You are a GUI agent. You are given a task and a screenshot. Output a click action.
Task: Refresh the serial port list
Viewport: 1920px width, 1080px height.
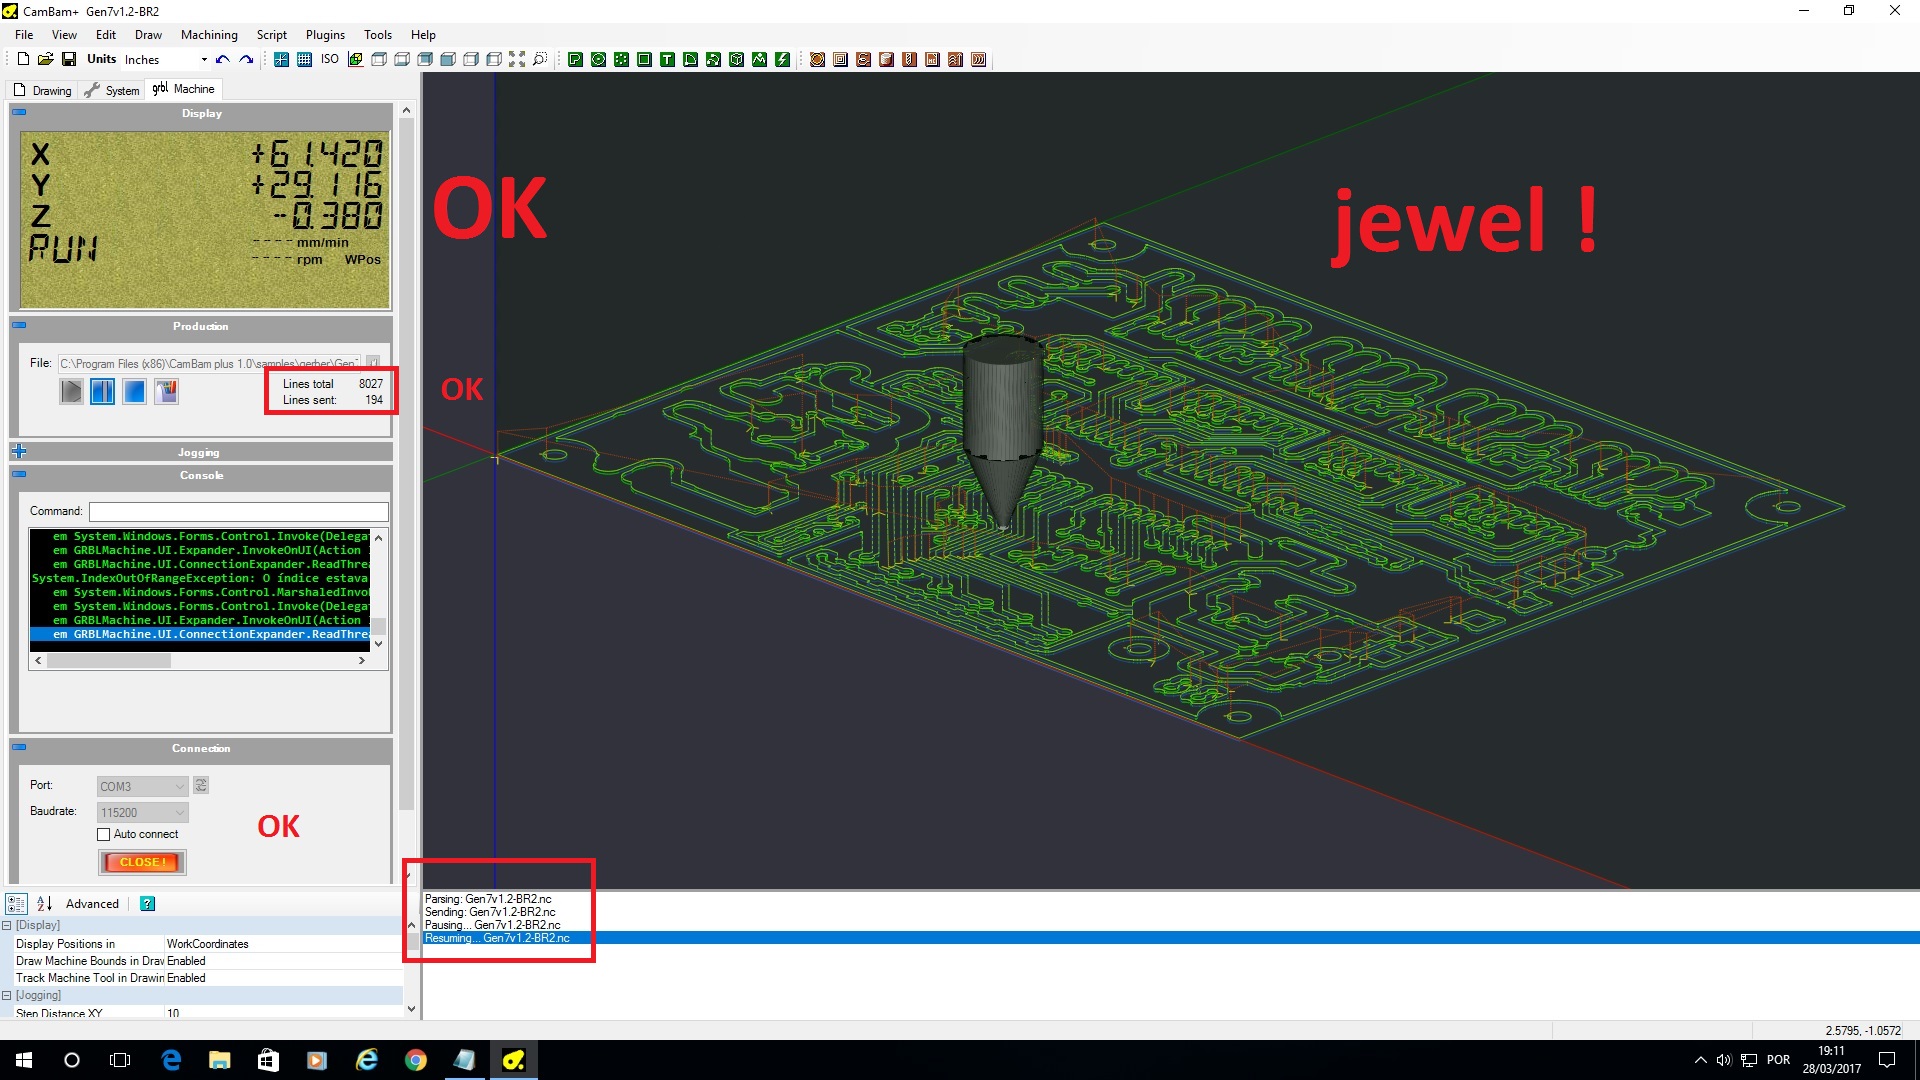coord(201,785)
